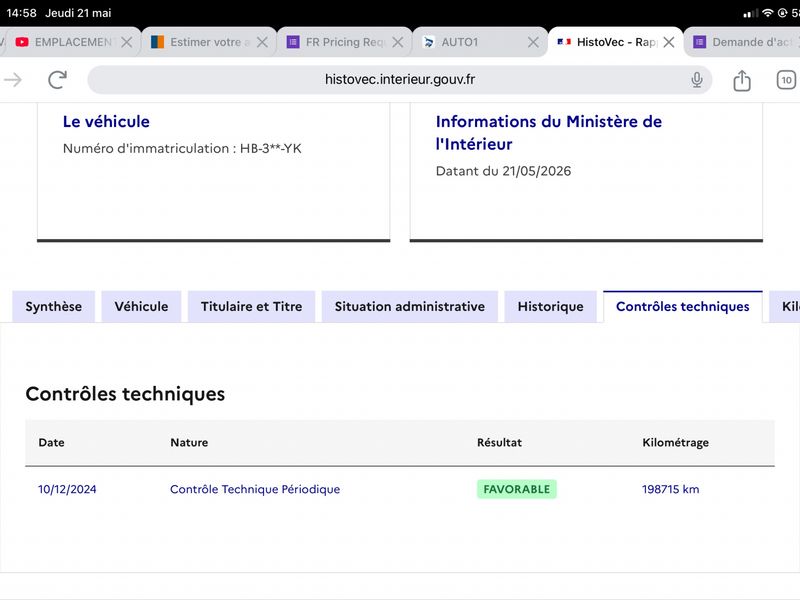800x600 pixels.
Task: Close the FR Pricing Req tab
Action: point(397,42)
